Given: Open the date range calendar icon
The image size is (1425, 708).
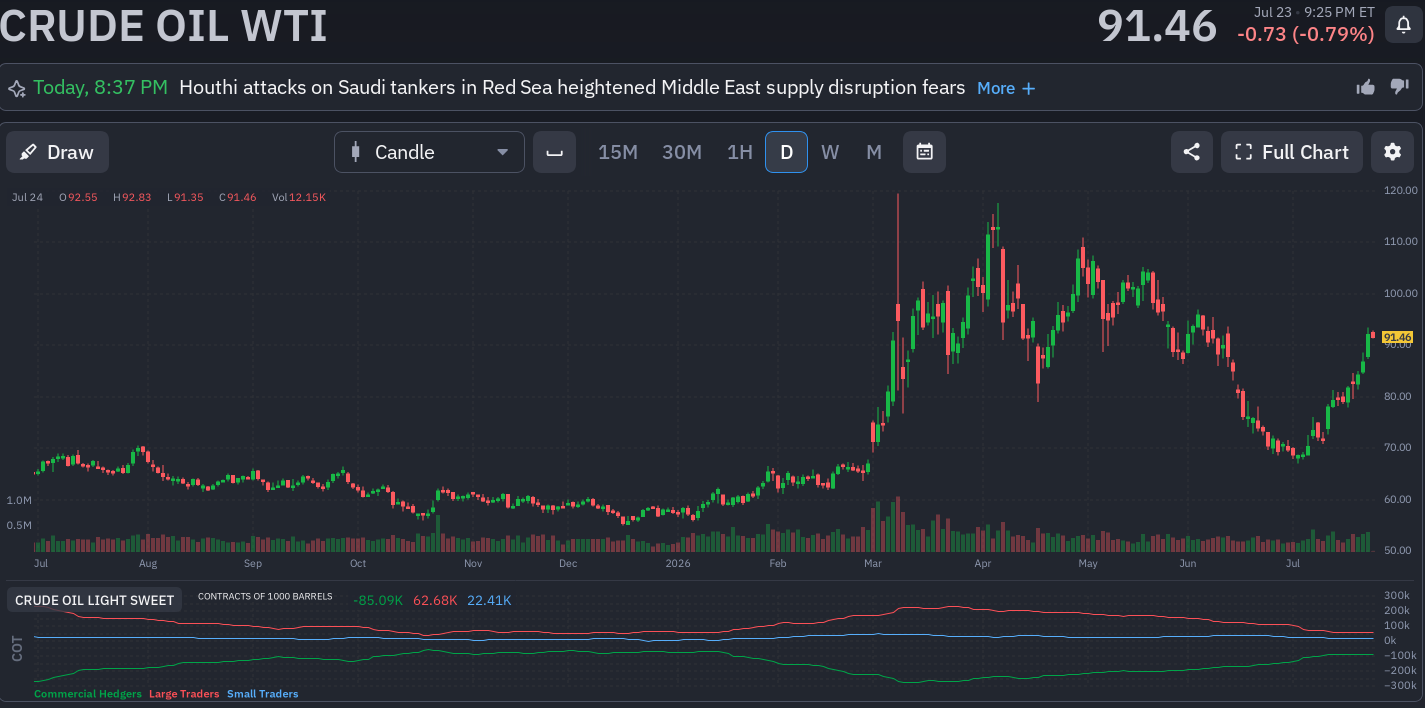Looking at the screenshot, I should (x=924, y=152).
